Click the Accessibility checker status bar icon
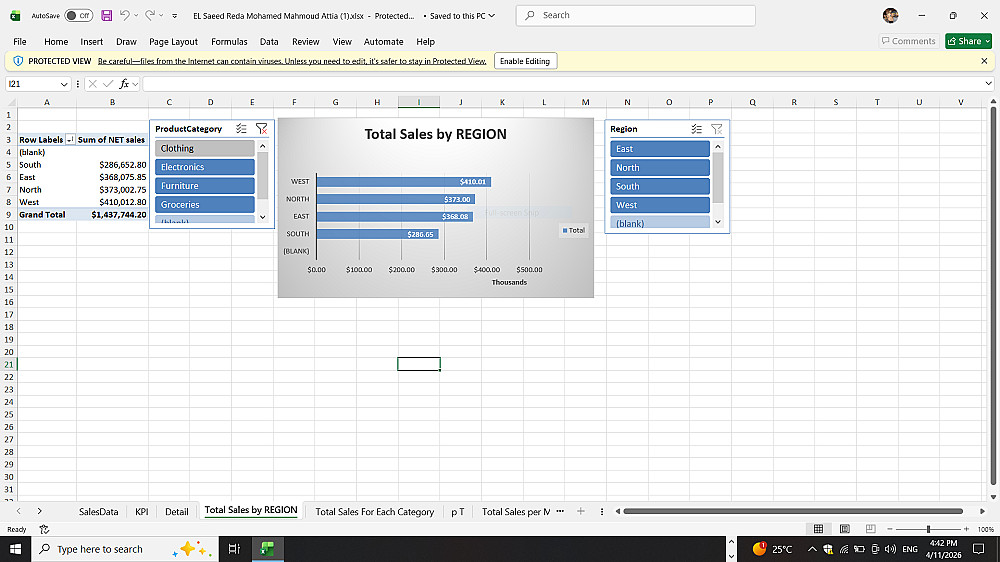1000x562 pixels. [44, 529]
